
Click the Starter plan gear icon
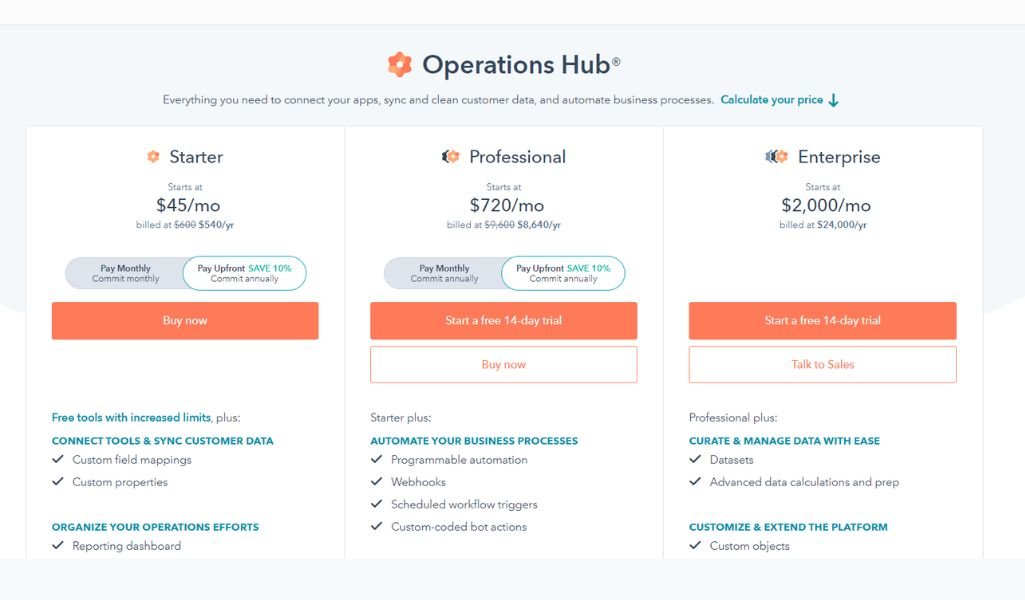[x=153, y=157]
